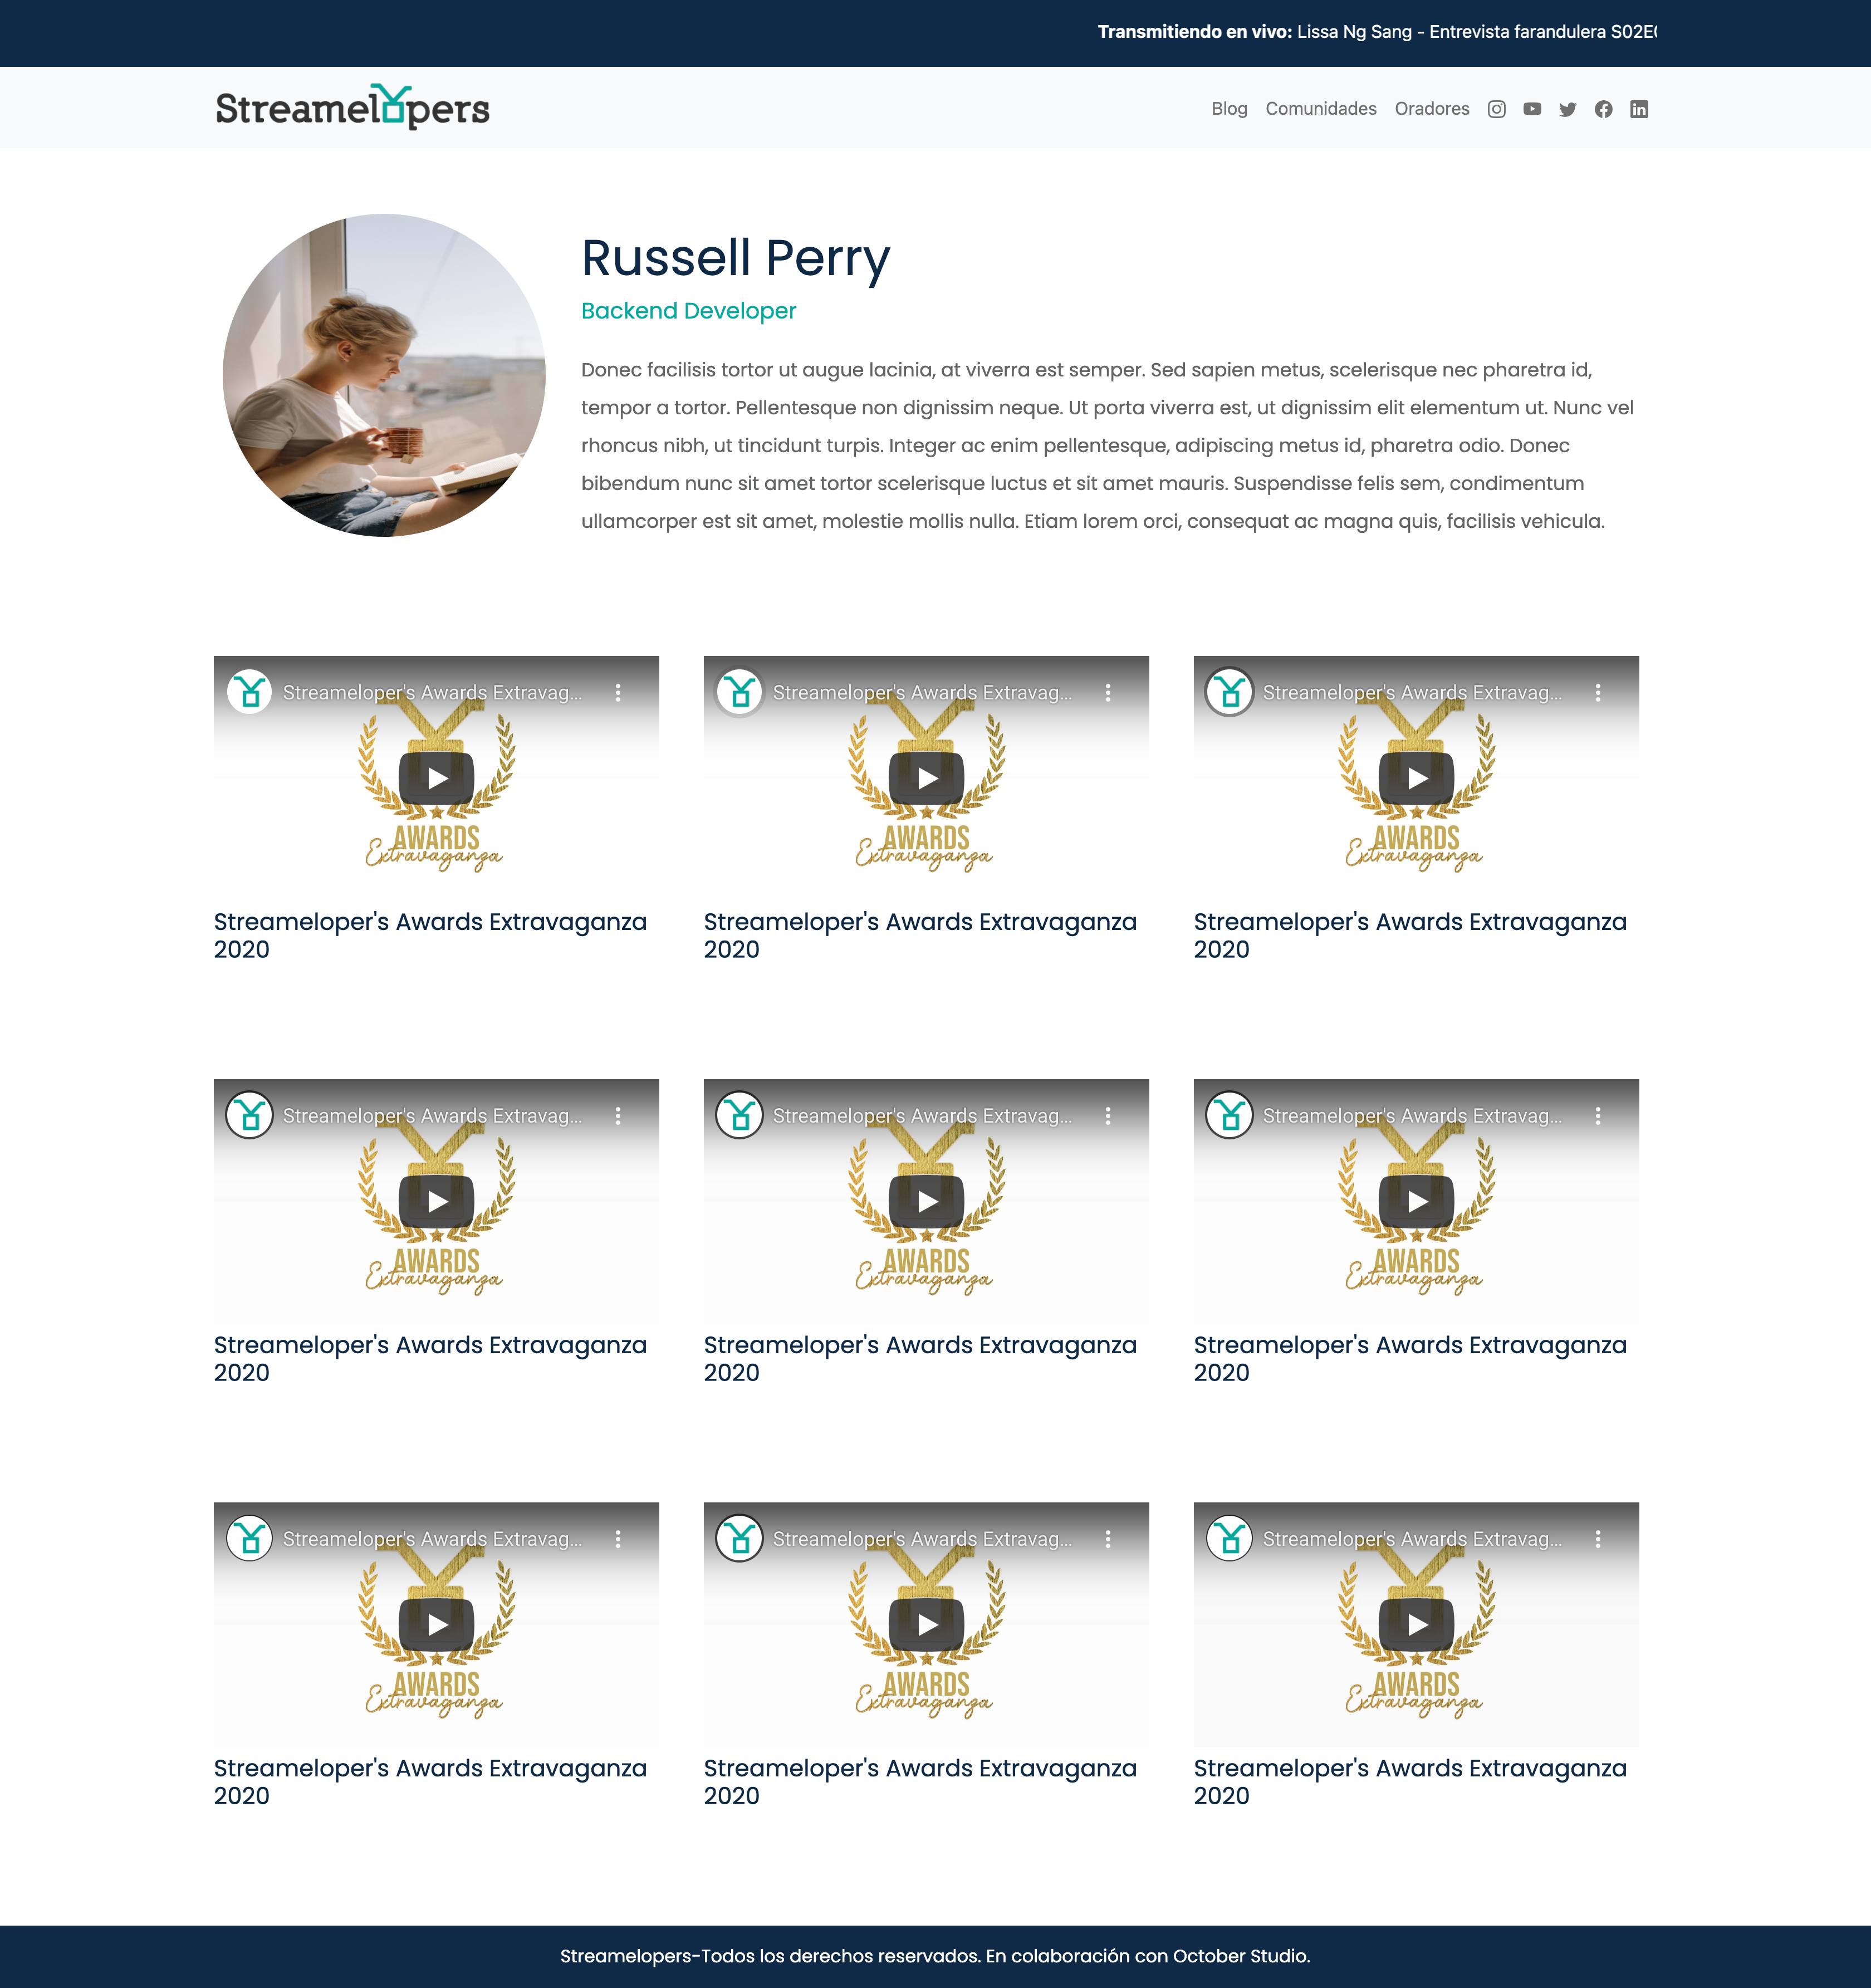Open the YouTube icon in header

point(1532,109)
